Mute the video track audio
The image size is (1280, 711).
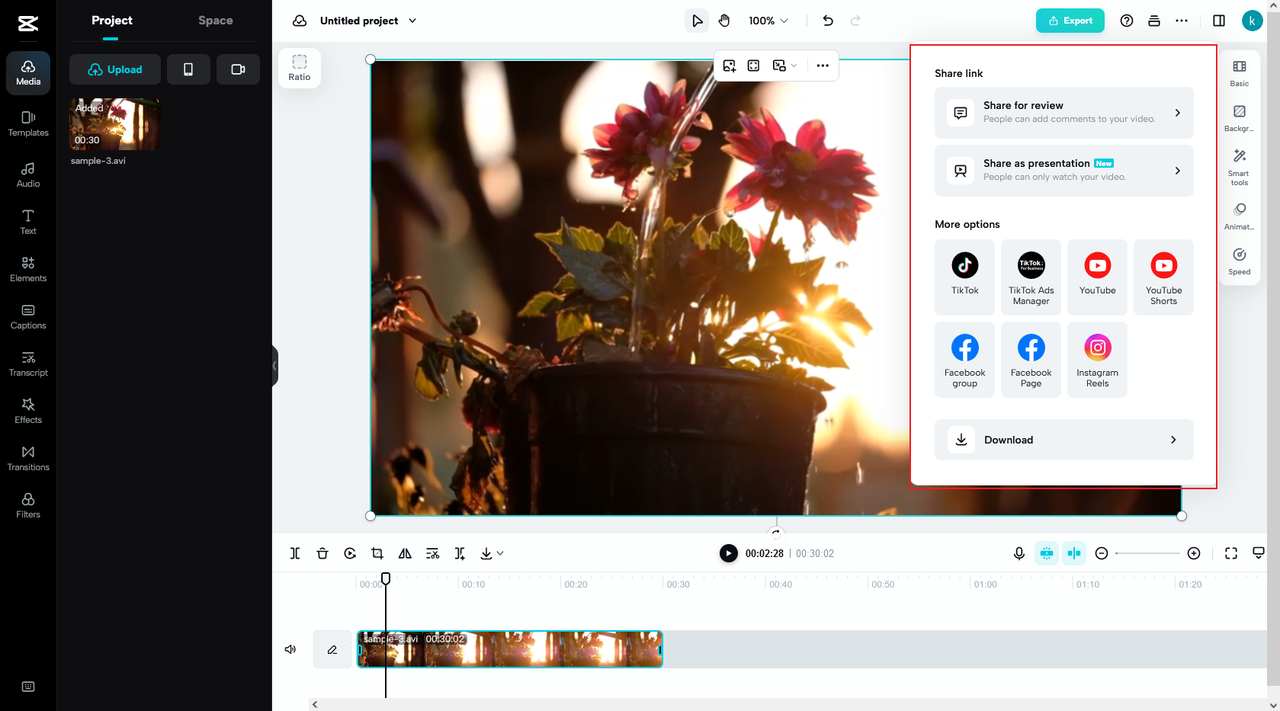point(290,649)
